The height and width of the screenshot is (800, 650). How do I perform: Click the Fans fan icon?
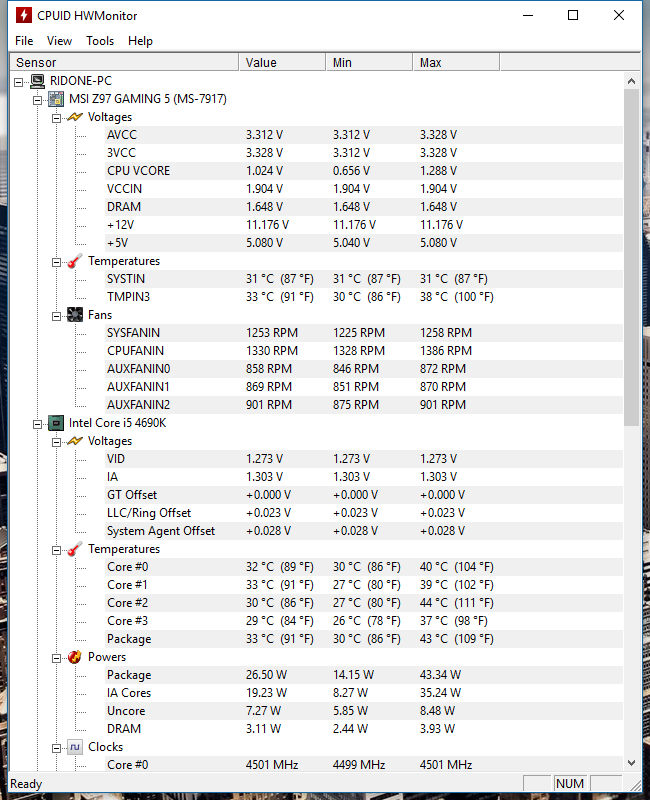pyautogui.click(x=74, y=315)
